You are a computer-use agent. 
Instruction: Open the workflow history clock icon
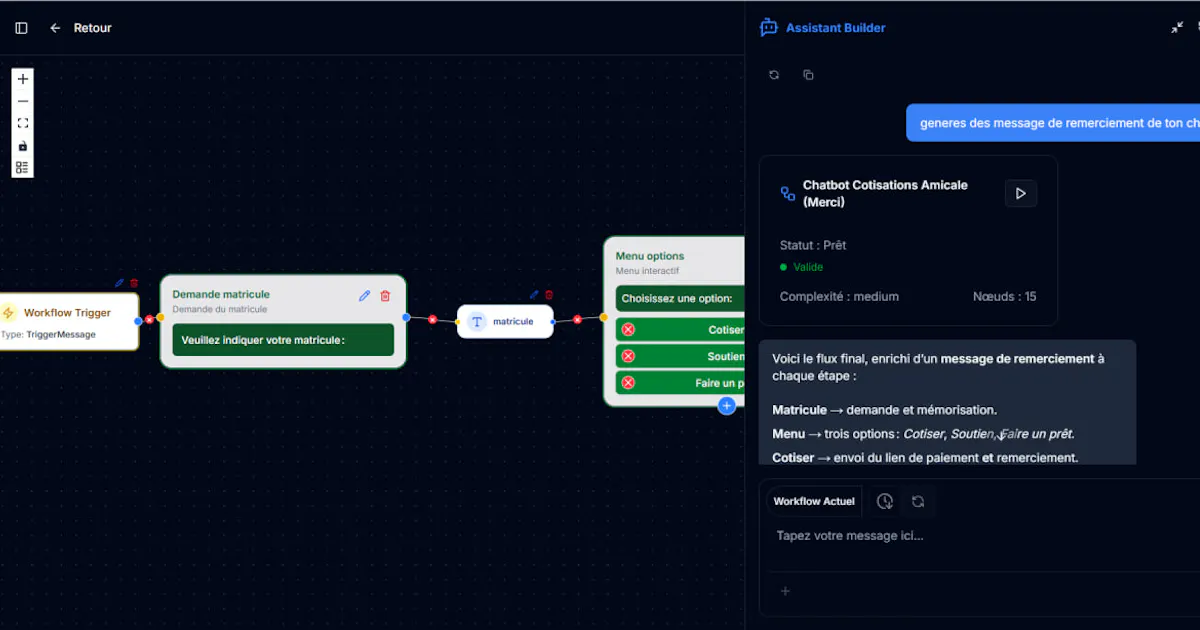point(885,501)
